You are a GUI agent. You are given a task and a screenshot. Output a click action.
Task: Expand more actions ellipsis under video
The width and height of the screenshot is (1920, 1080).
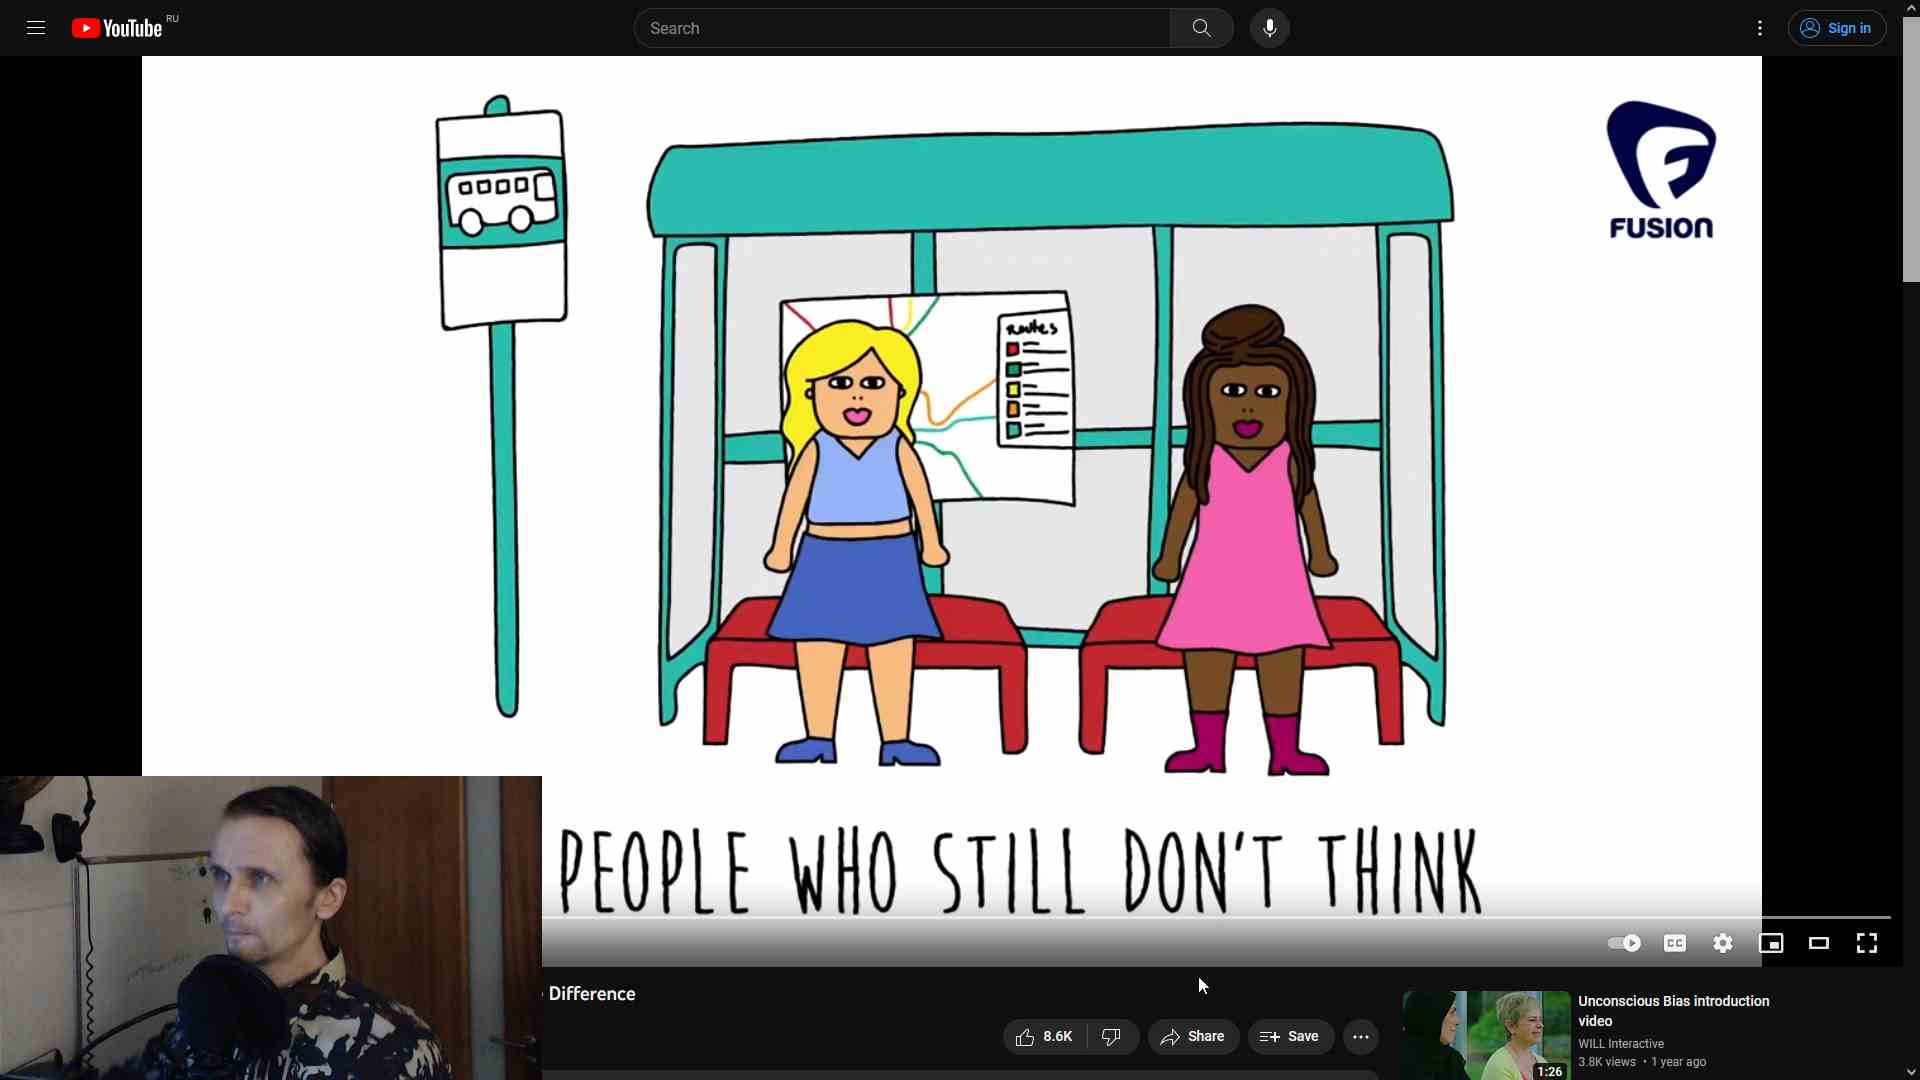click(1360, 1037)
